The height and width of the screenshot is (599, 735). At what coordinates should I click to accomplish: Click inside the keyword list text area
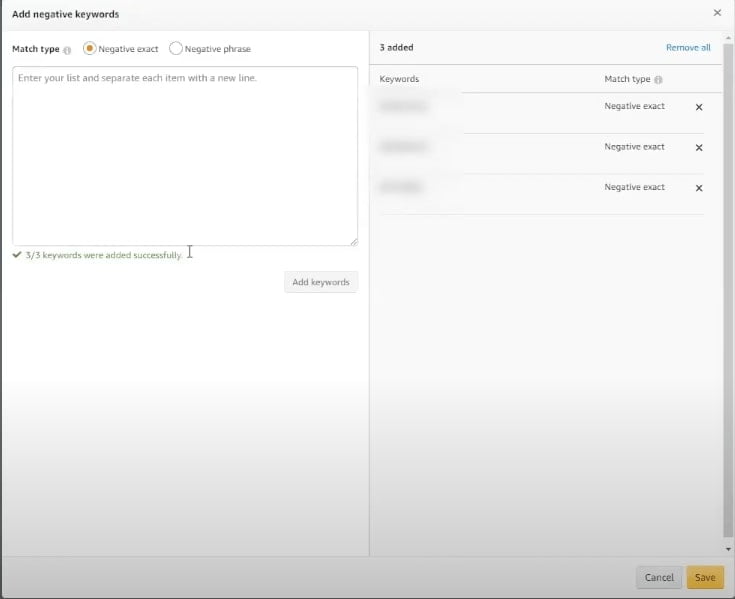click(185, 156)
